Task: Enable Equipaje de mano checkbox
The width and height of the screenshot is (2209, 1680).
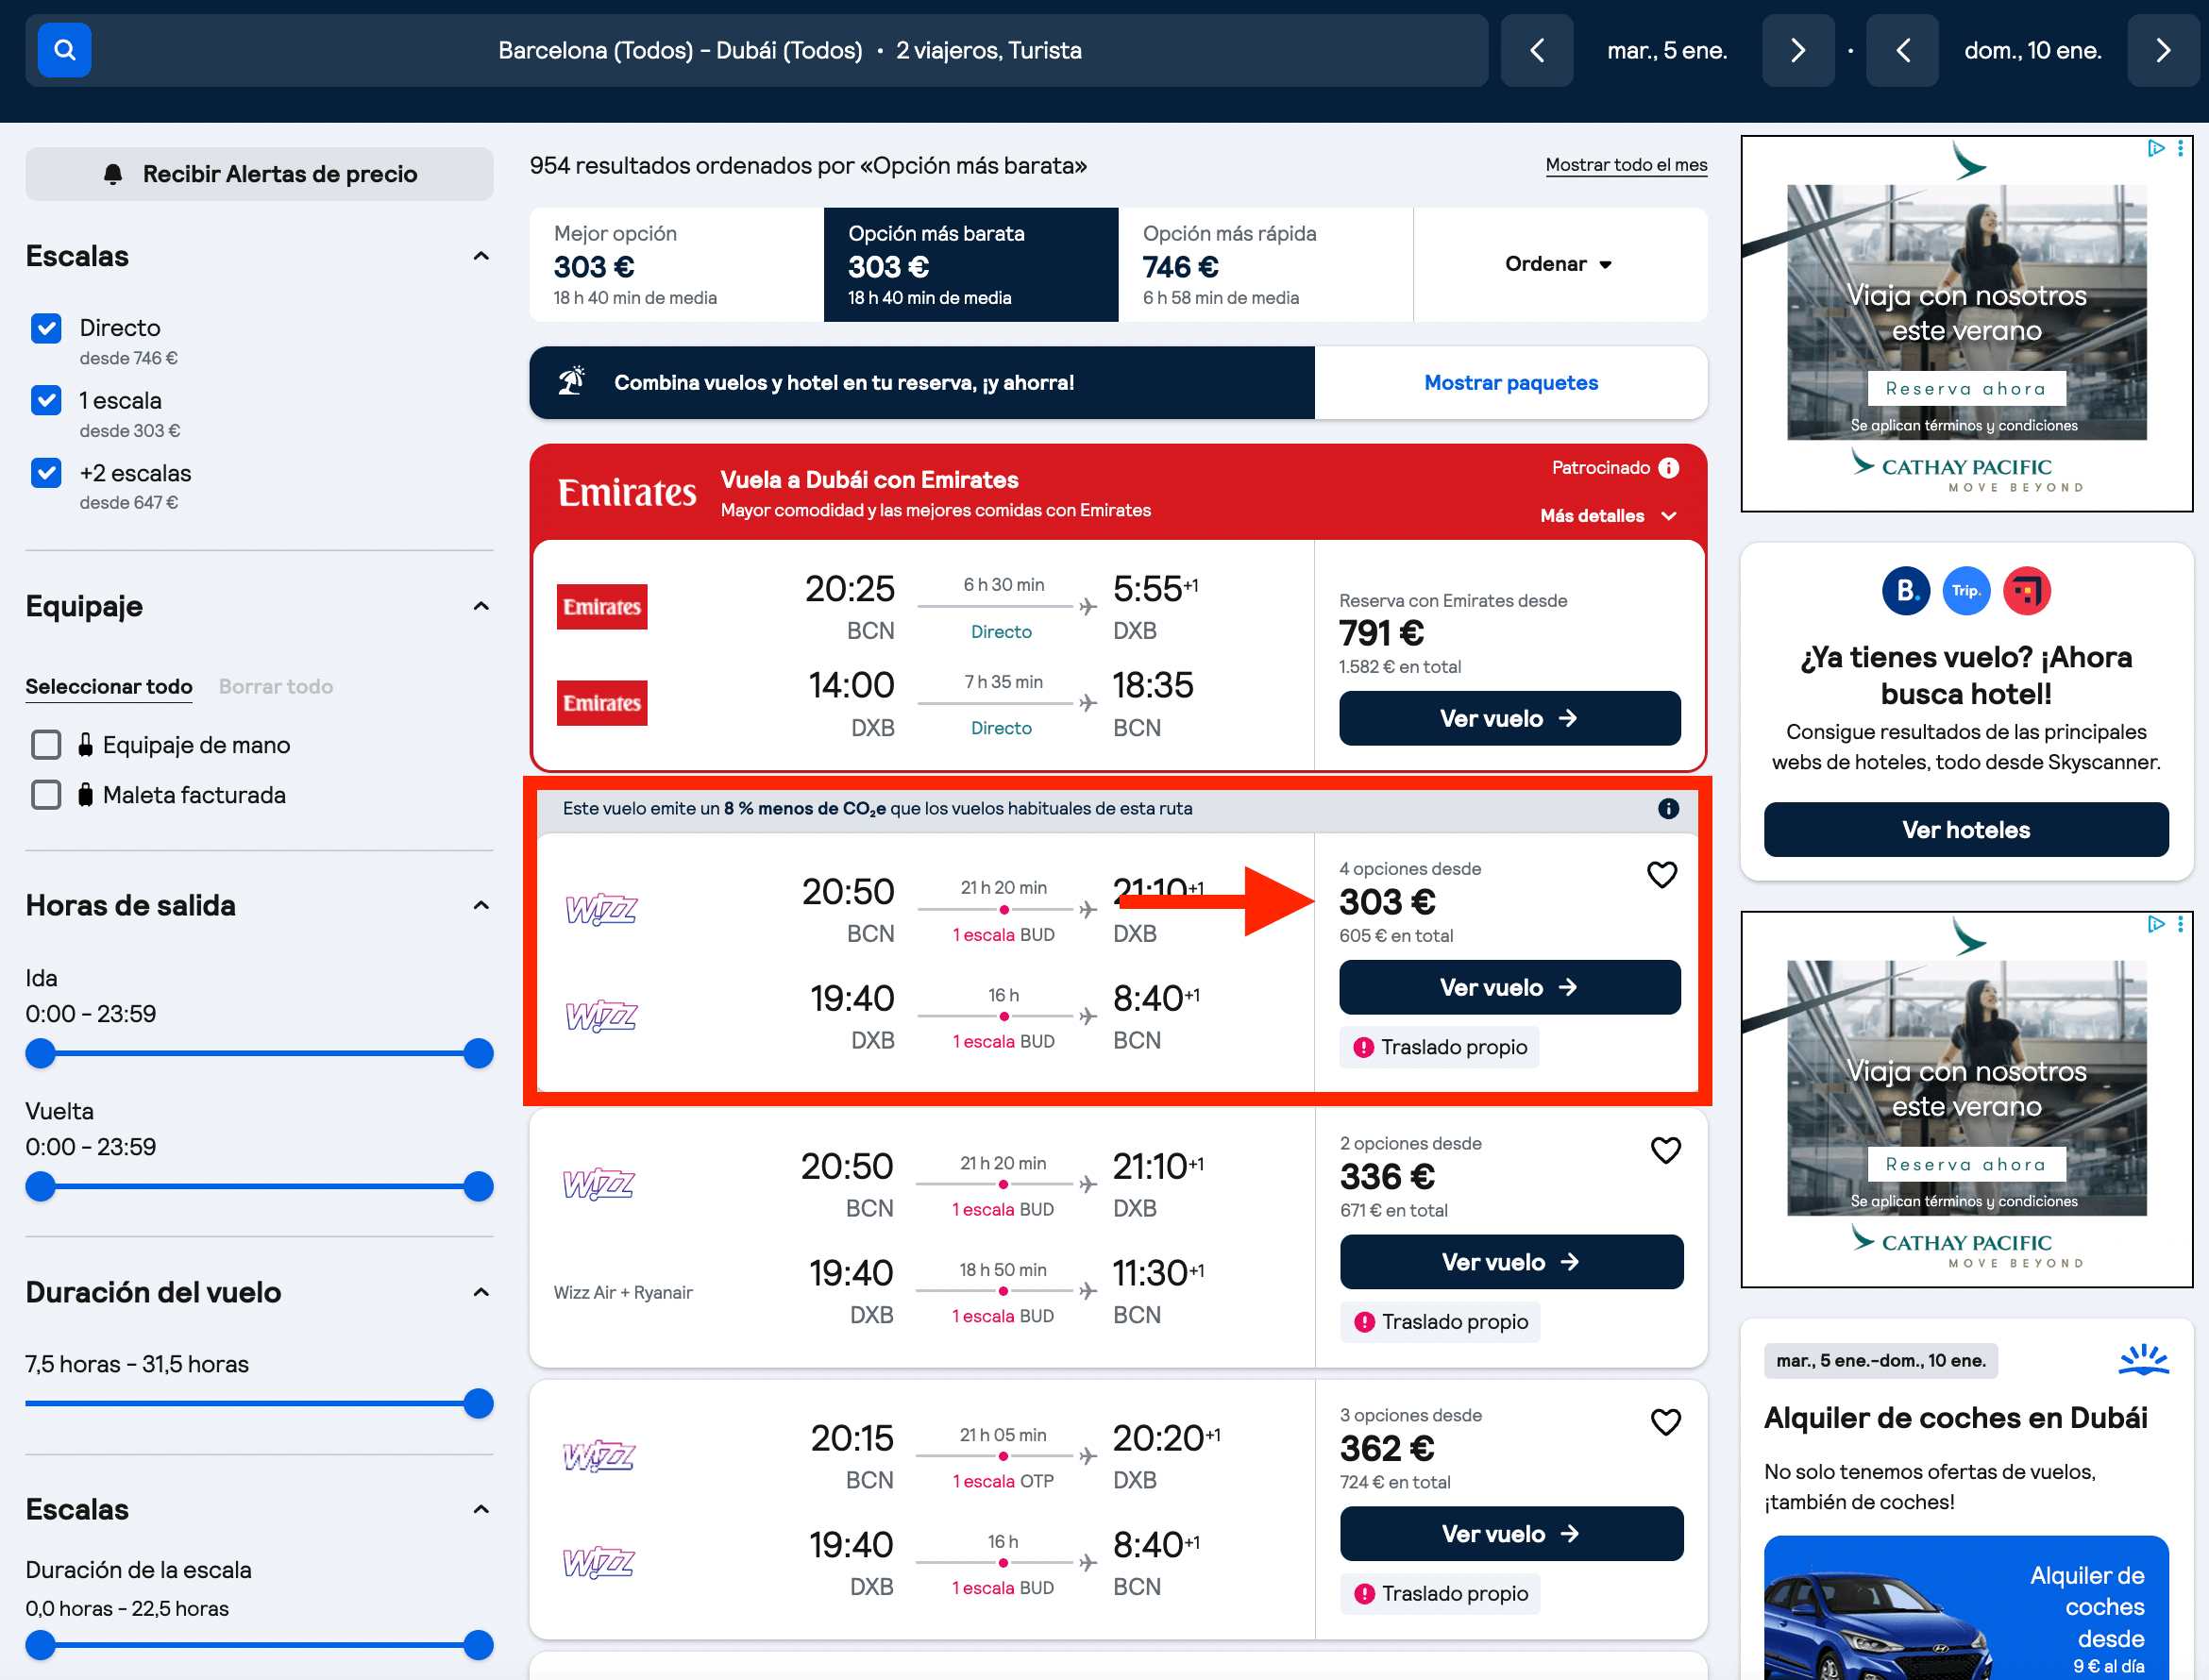Action: point(46,745)
